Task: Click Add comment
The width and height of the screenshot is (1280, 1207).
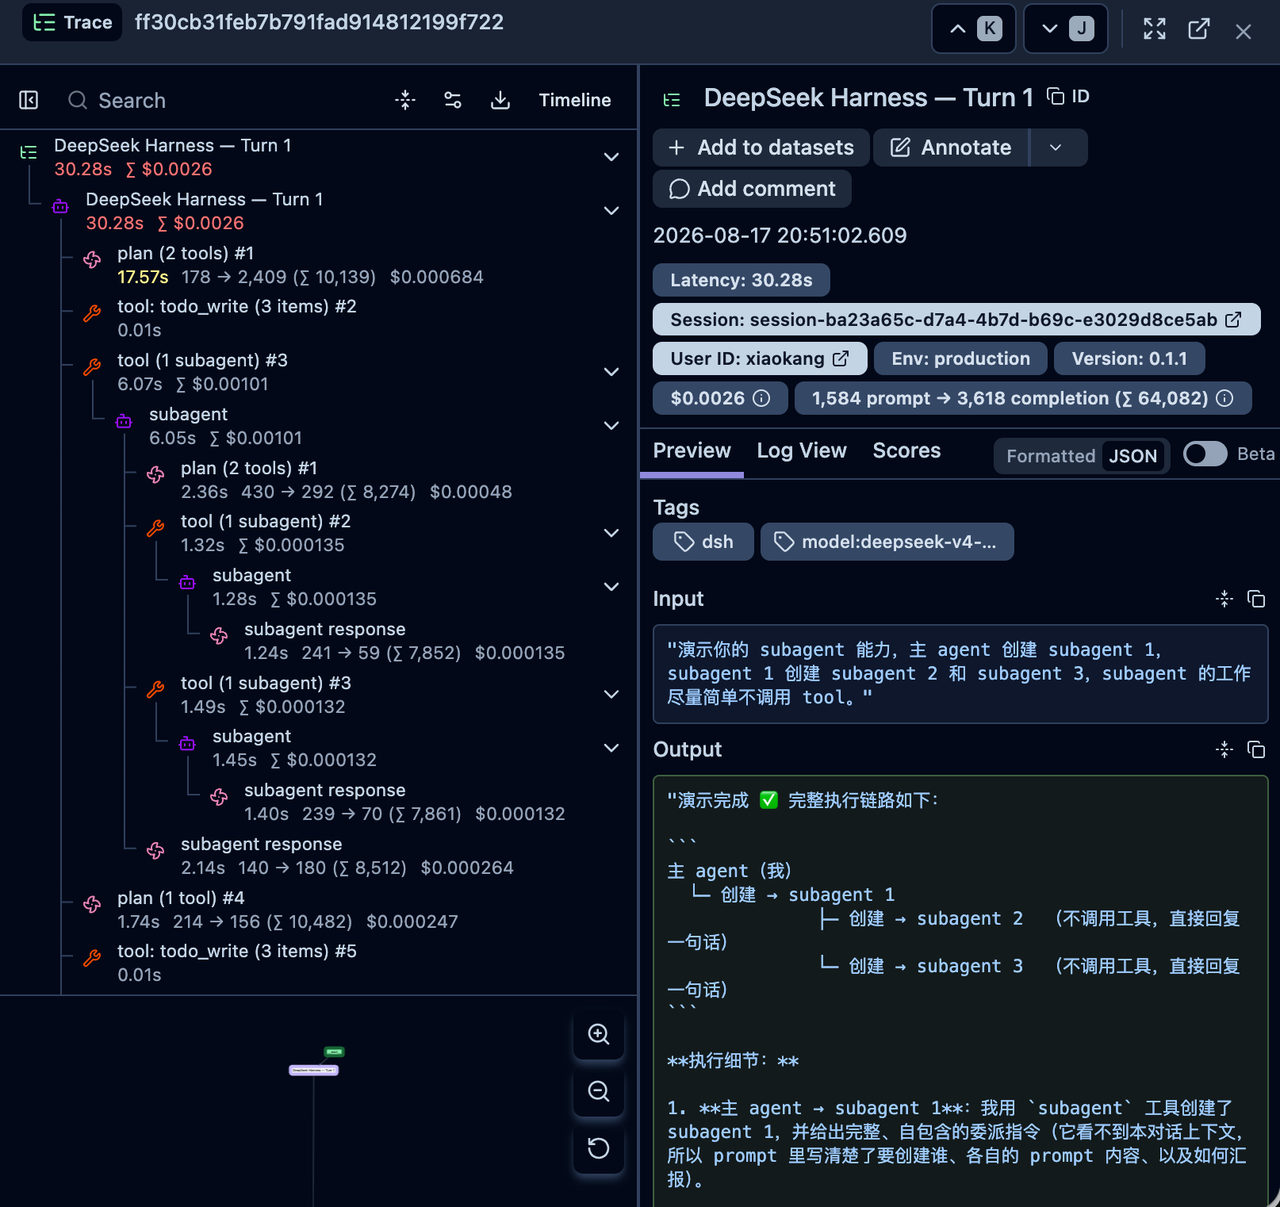Action: (x=752, y=189)
